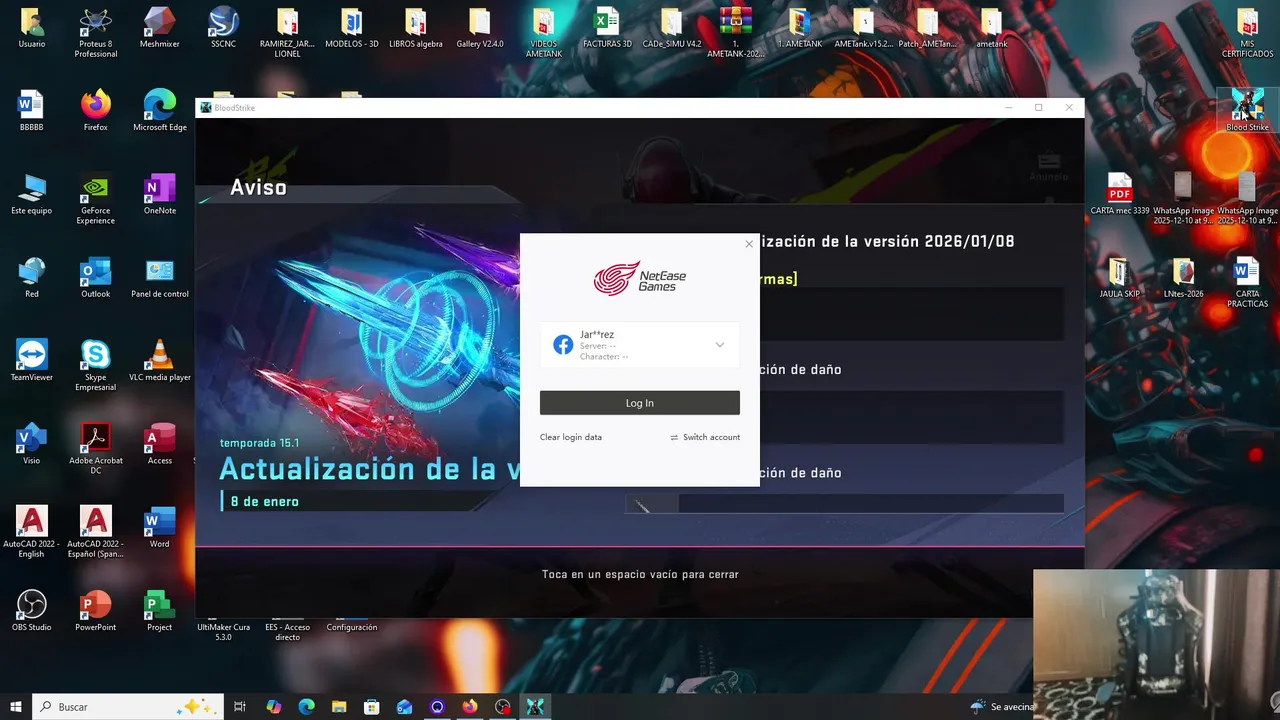This screenshot has height=720, width=1280.
Task: Open CARTA mec 3339 PDF on desktop
Action: (x=1119, y=194)
